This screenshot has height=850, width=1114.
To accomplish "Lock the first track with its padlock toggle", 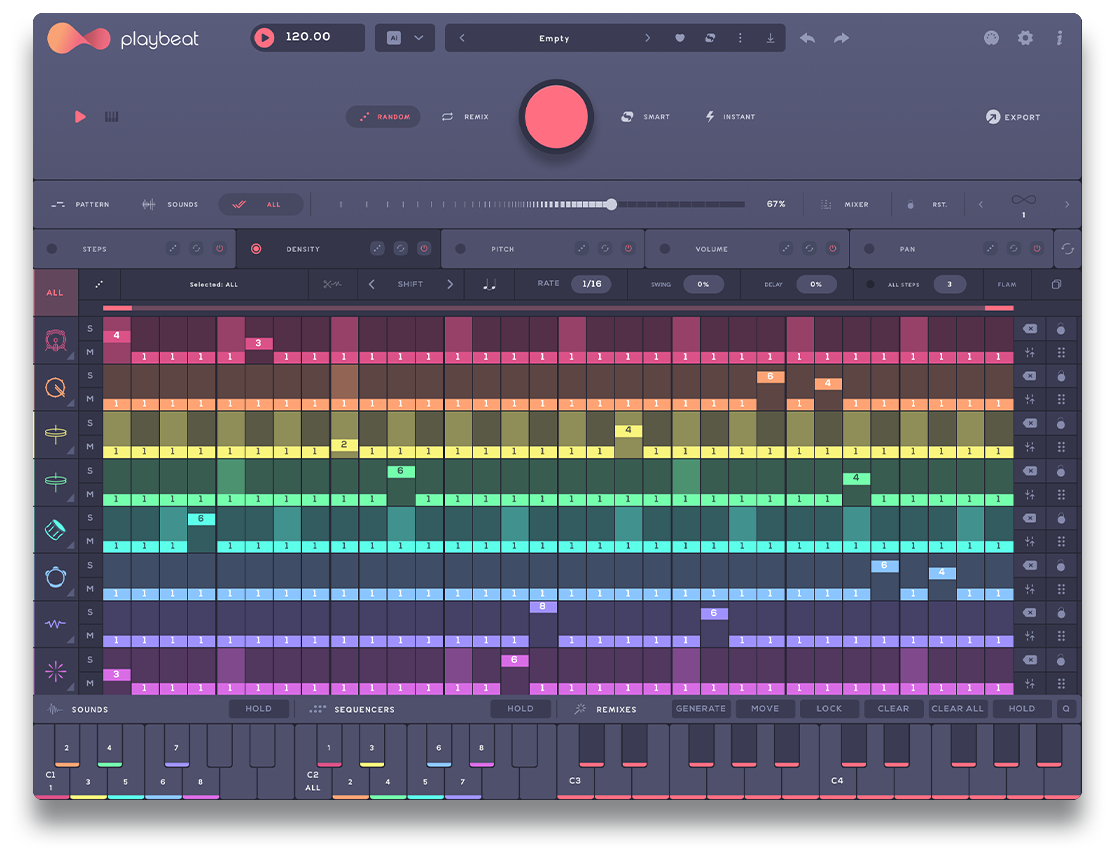I will [1059, 330].
